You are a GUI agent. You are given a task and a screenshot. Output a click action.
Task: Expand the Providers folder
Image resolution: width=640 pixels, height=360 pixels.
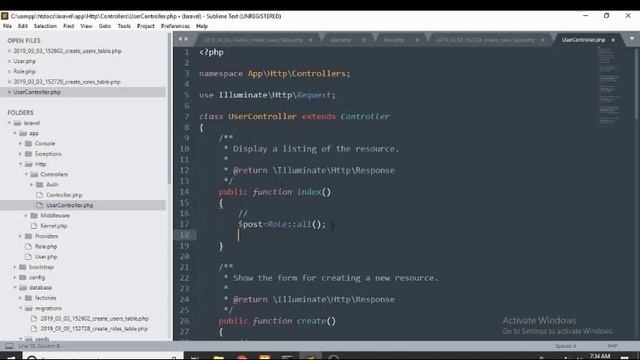click(20, 236)
